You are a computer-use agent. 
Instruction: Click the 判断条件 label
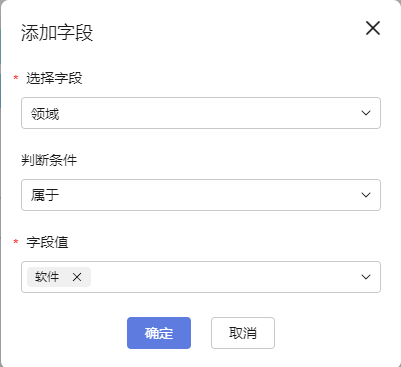point(49,161)
